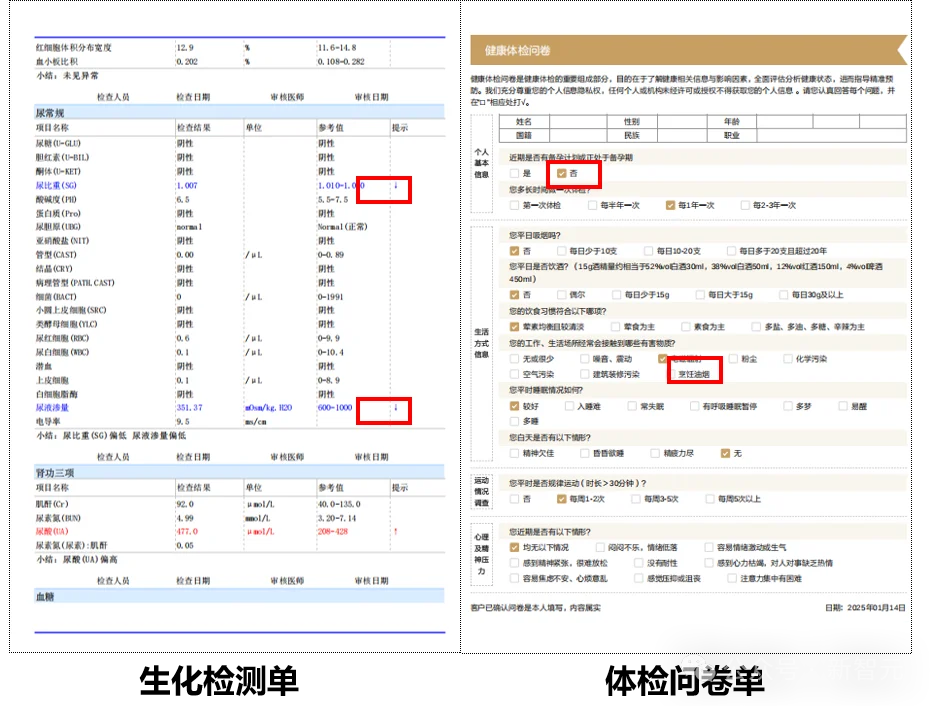Click the red up arrow for 尿酸(UA)
Screen dimensions: 933x706
395,531
